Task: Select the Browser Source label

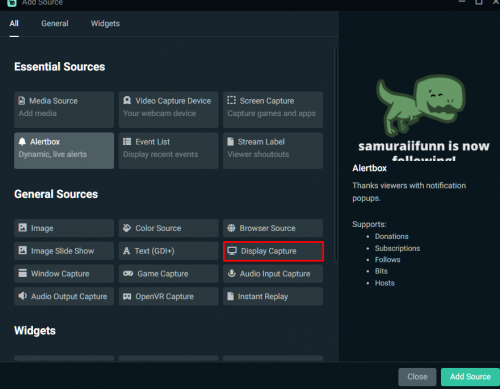Action: click(x=267, y=228)
